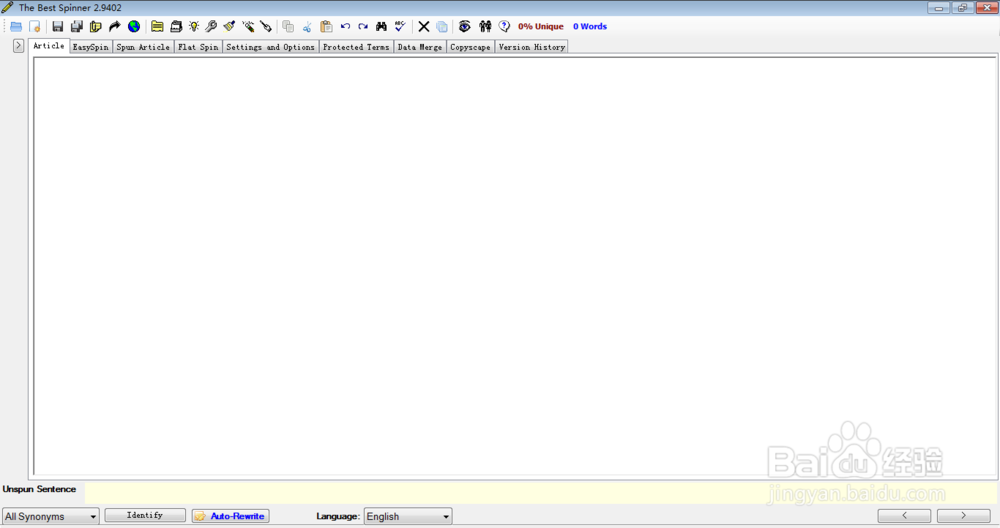Screen dimensions: 1000x528
Task: Click the eye icon in toolbar
Action: pos(465,27)
